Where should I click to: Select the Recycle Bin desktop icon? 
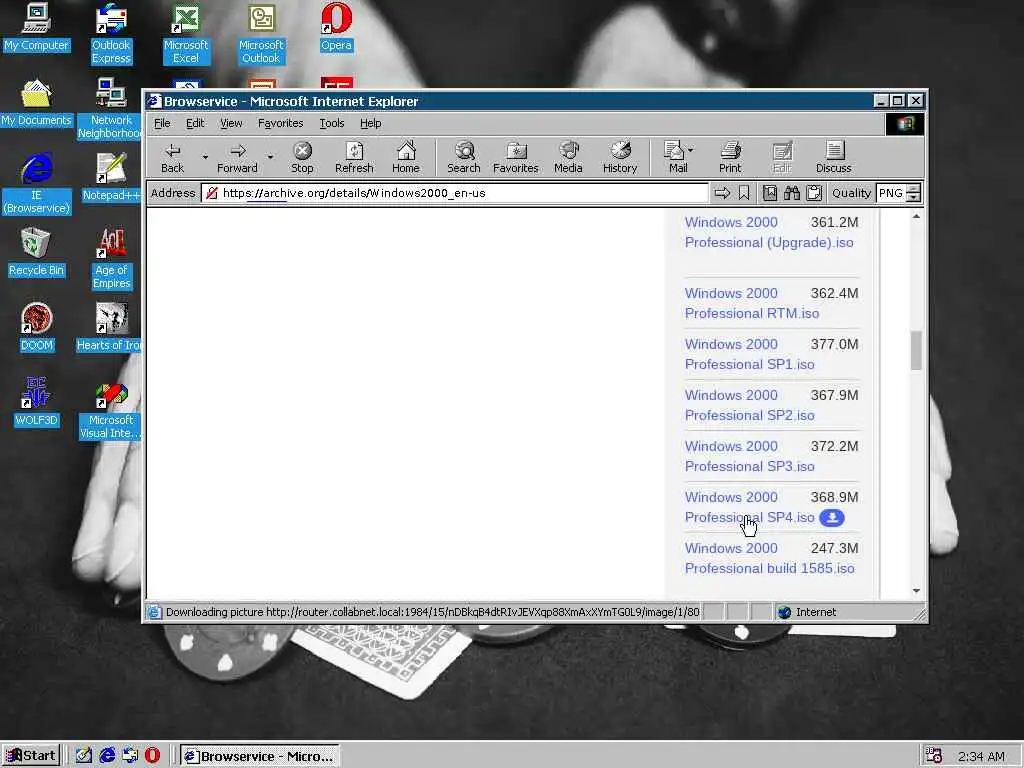coord(36,253)
